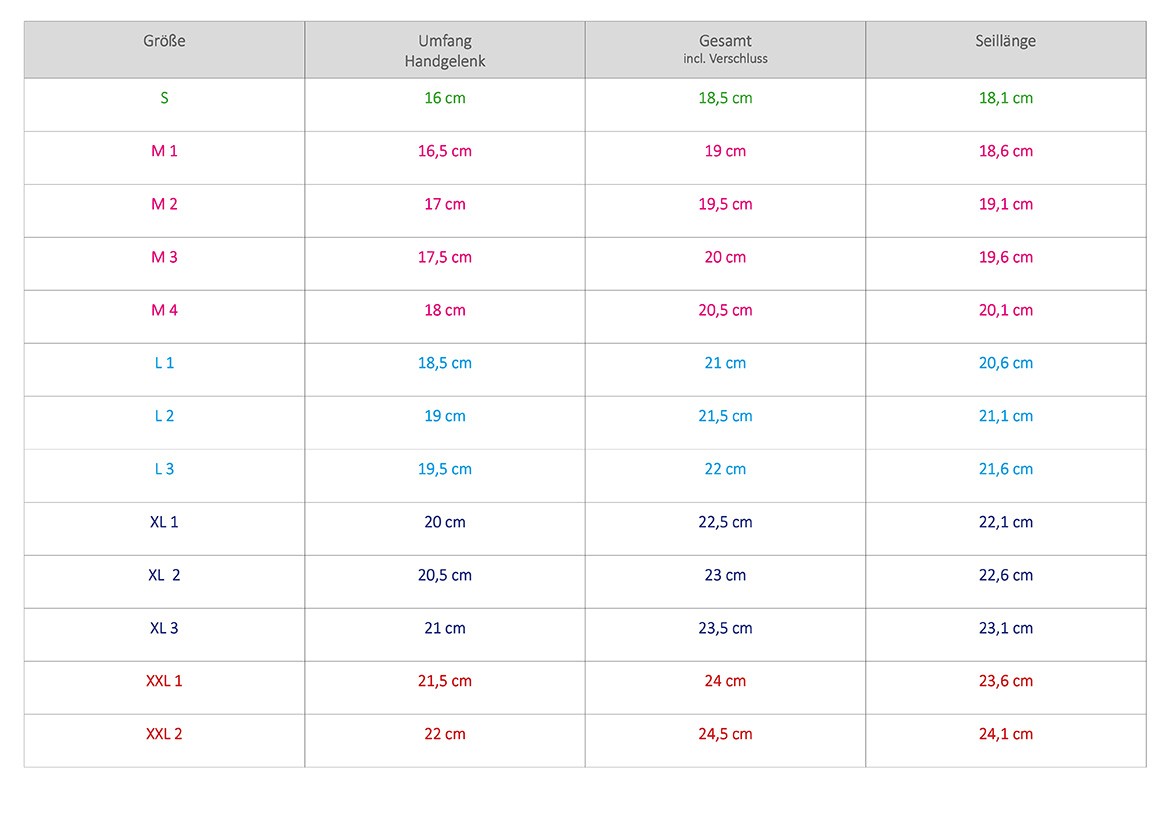Select the 21,1 cm Seillänge value

1005,416
